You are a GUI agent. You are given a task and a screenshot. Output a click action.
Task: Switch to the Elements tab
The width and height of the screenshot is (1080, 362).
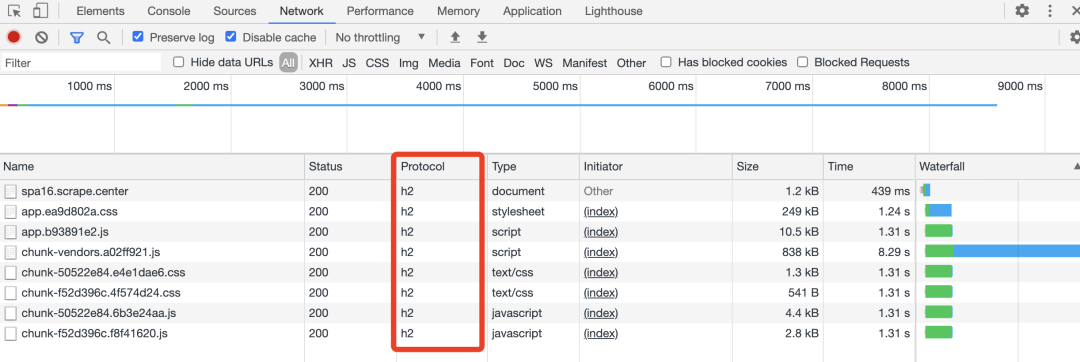(x=101, y=11)
